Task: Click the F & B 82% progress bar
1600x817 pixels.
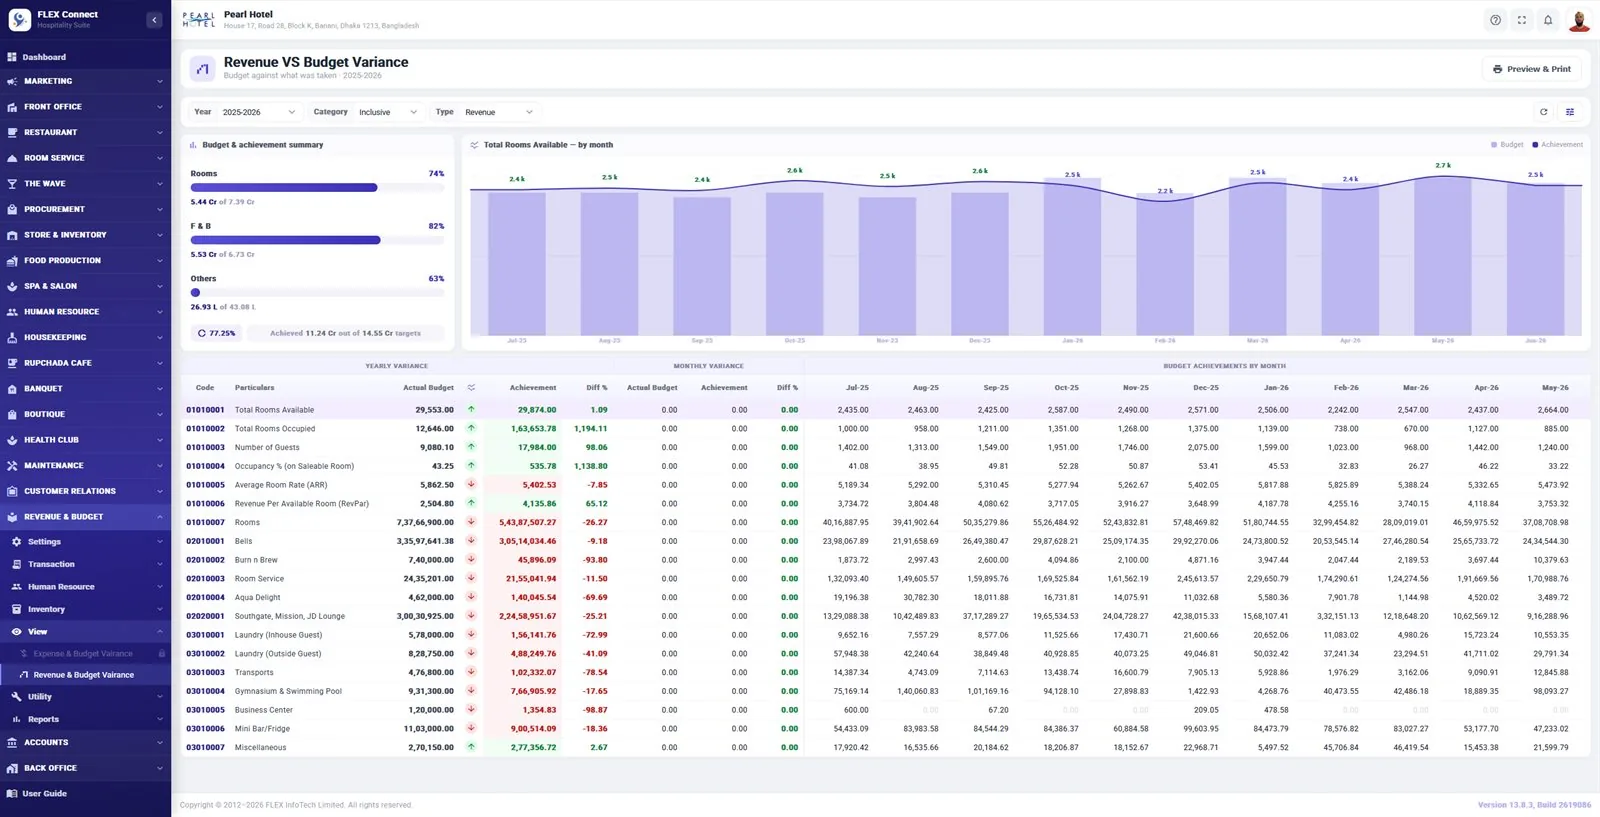Action: coord(317,240)
